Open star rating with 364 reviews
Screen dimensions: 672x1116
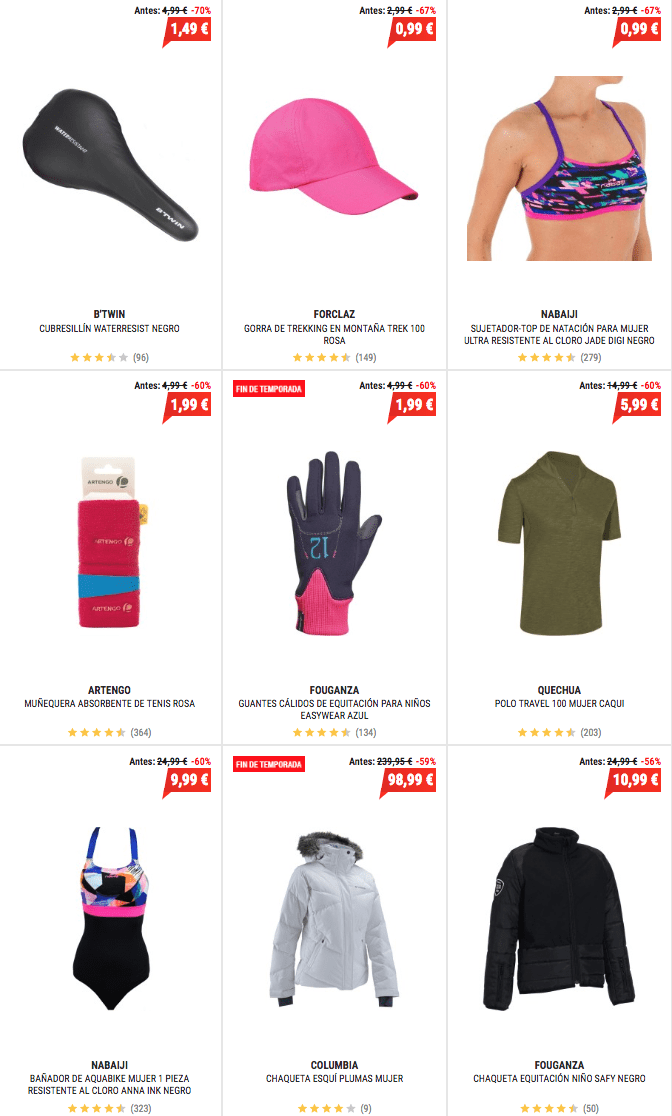pos(110,732)
